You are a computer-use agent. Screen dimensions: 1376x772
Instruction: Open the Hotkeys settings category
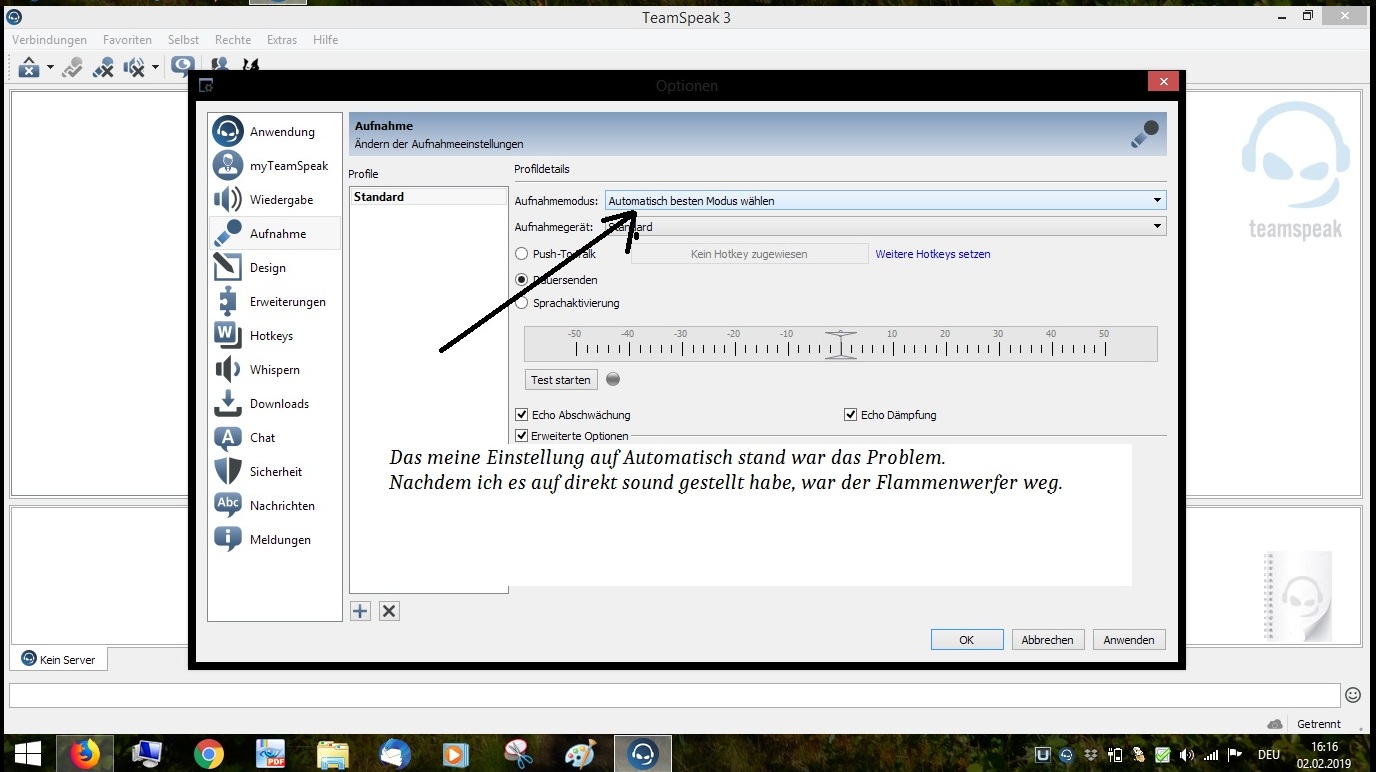point(275,336)
